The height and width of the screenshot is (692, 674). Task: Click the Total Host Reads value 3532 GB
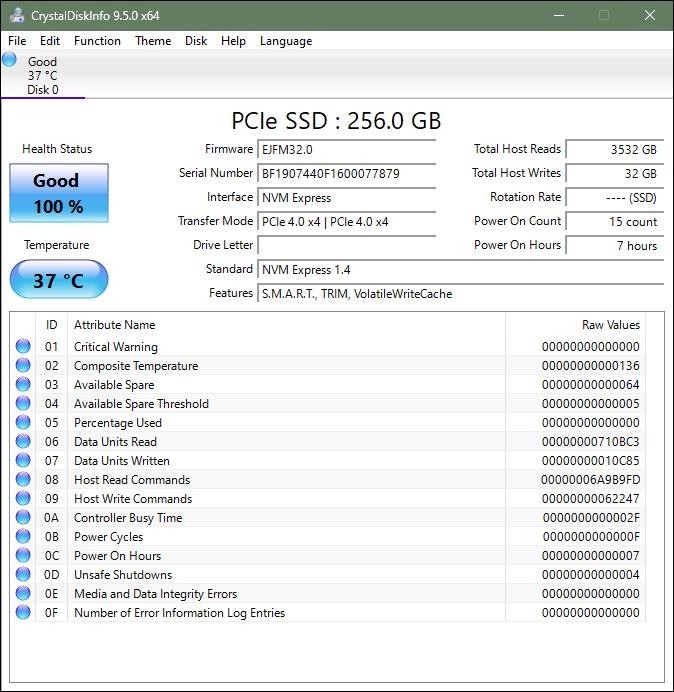(614, 150)
